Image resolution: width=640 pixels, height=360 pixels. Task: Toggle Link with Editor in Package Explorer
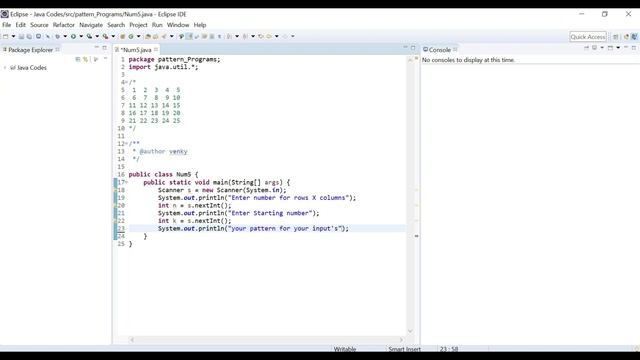(x=85, y=59)
